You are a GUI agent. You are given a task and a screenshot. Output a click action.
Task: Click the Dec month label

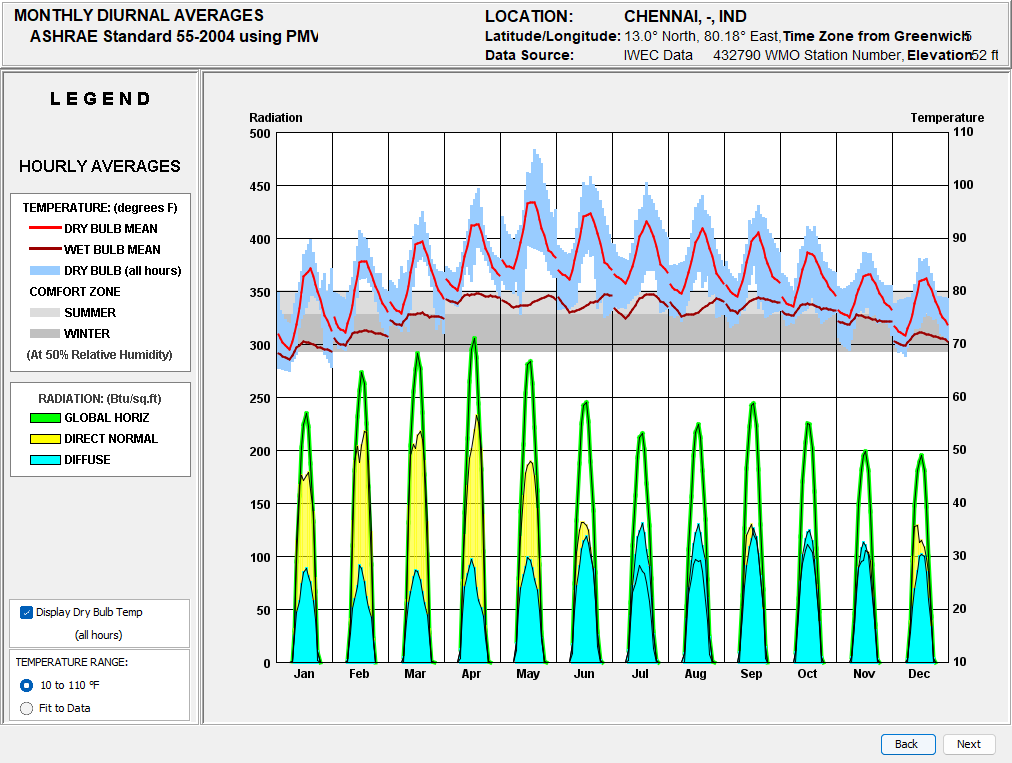coord(919,674)
